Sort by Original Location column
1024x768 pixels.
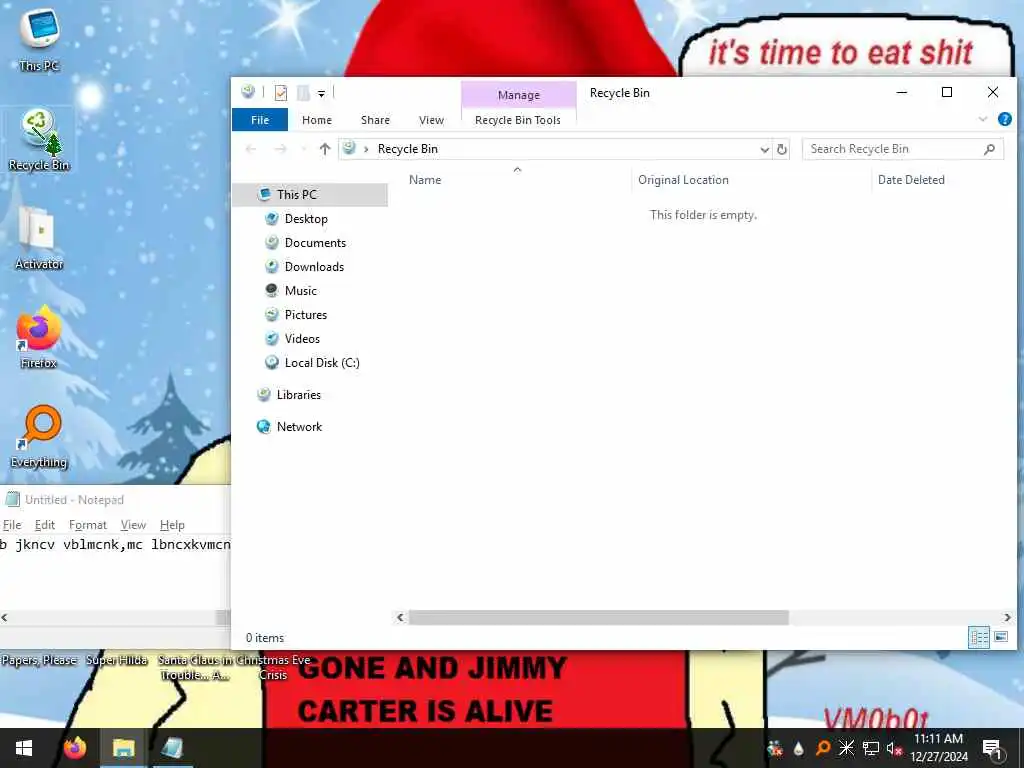pyautogui.click(x=683, y=180)
